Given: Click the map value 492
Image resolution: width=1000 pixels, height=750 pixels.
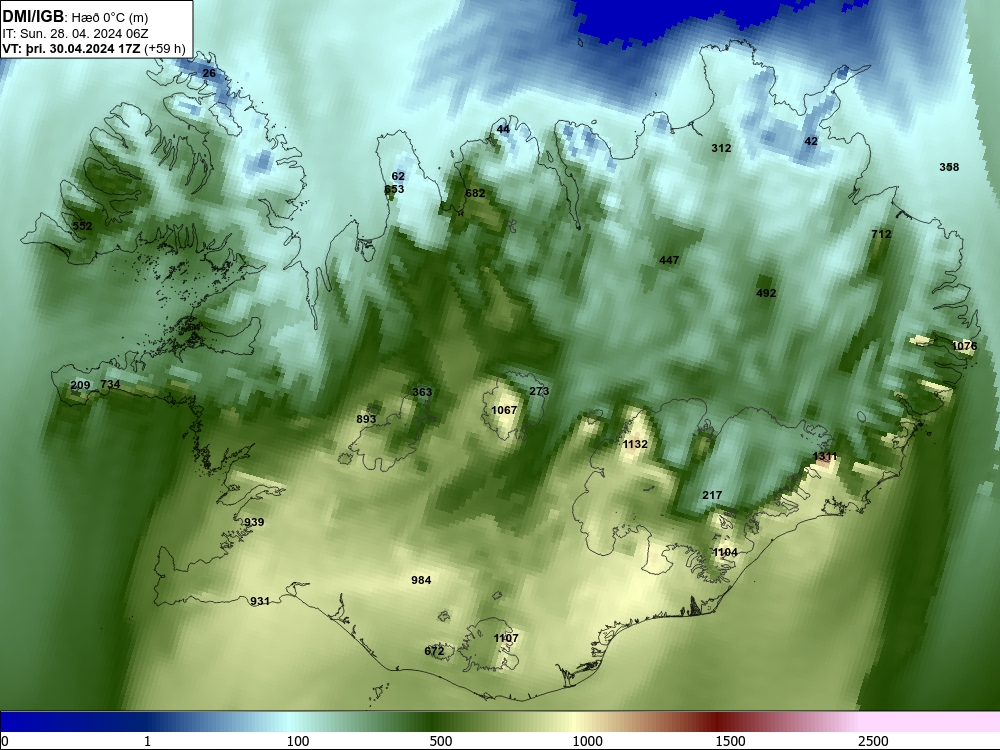Looking at the screenshot, I should (x=766, y=293).
